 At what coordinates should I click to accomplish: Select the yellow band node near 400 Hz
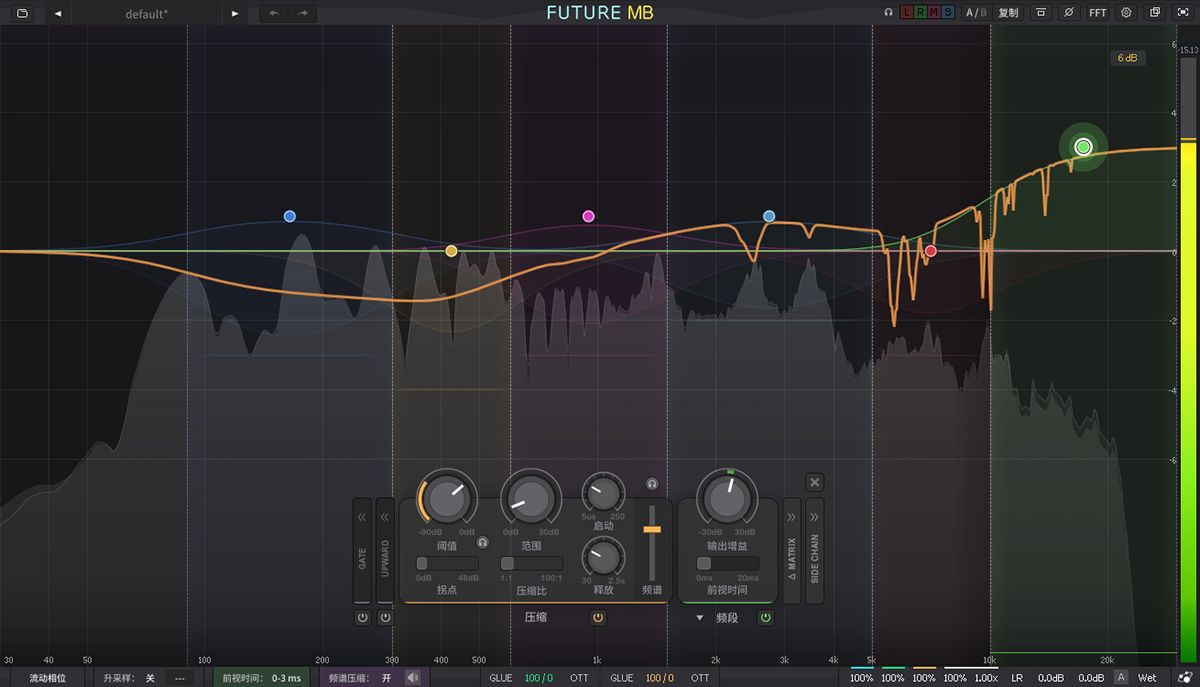[451, 251]
